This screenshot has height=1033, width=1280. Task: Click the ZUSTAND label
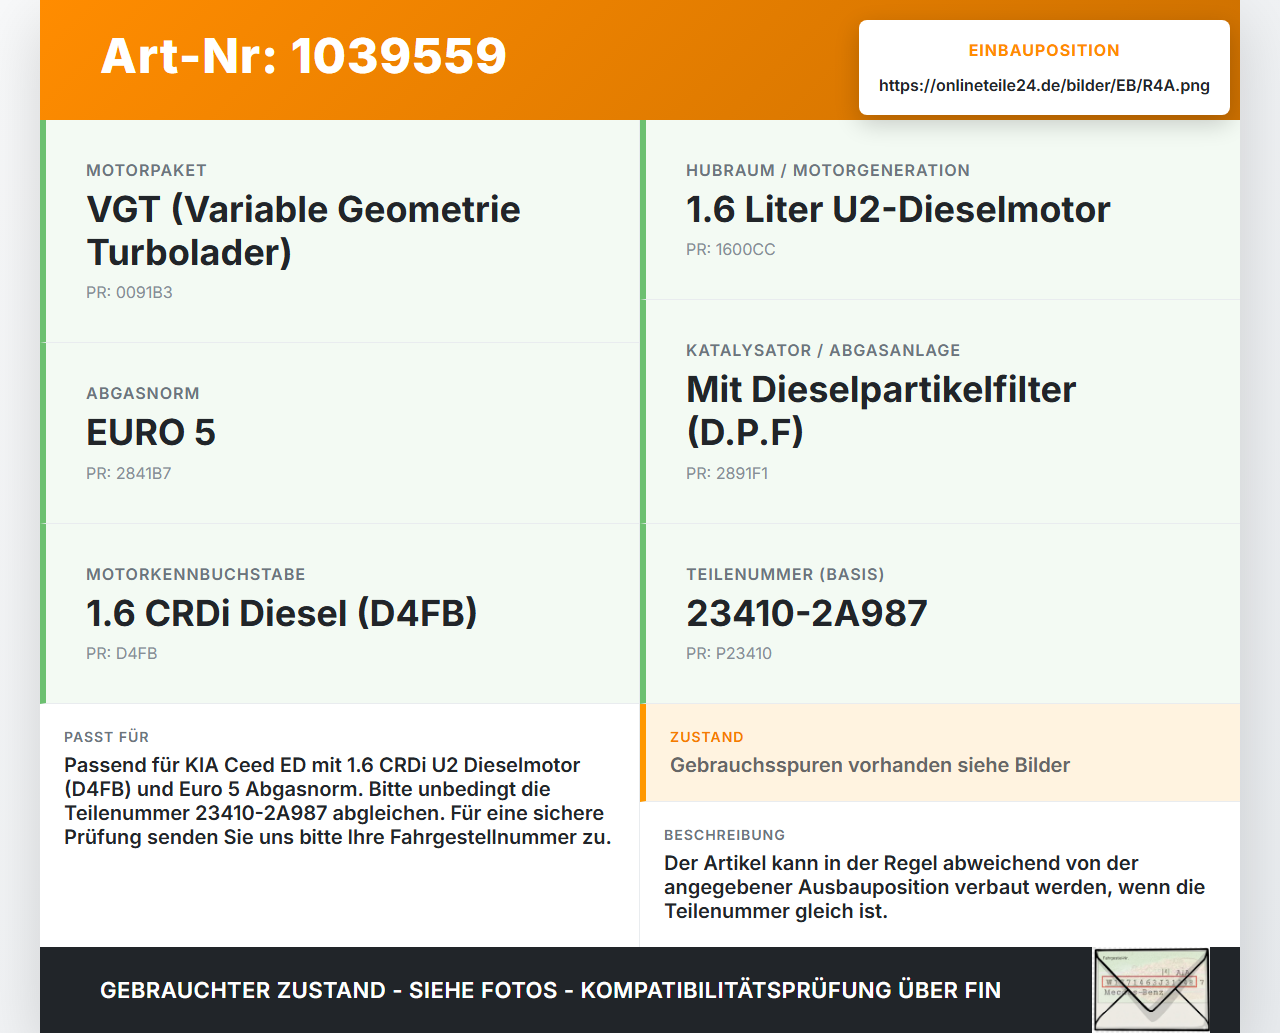[x=707, y=738]
